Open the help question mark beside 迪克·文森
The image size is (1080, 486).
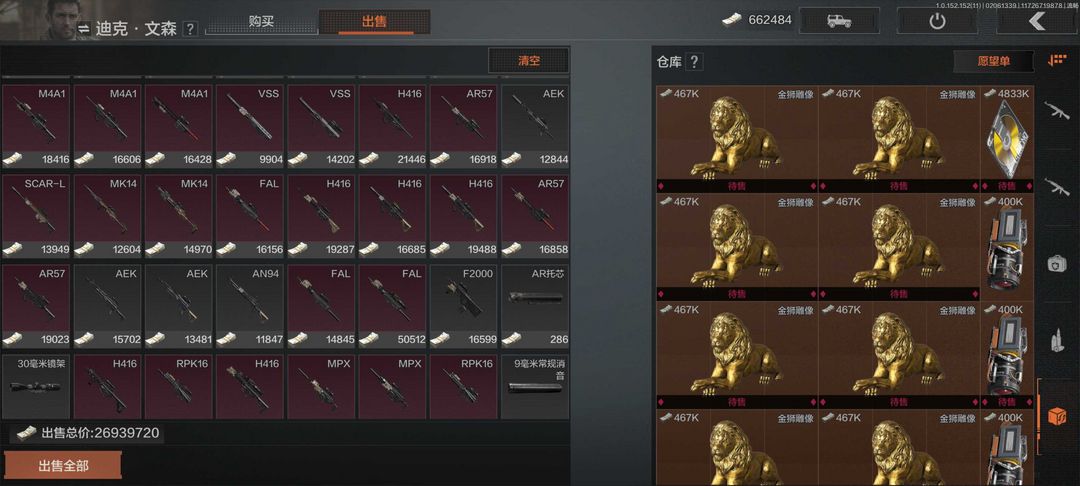[191, 29]
